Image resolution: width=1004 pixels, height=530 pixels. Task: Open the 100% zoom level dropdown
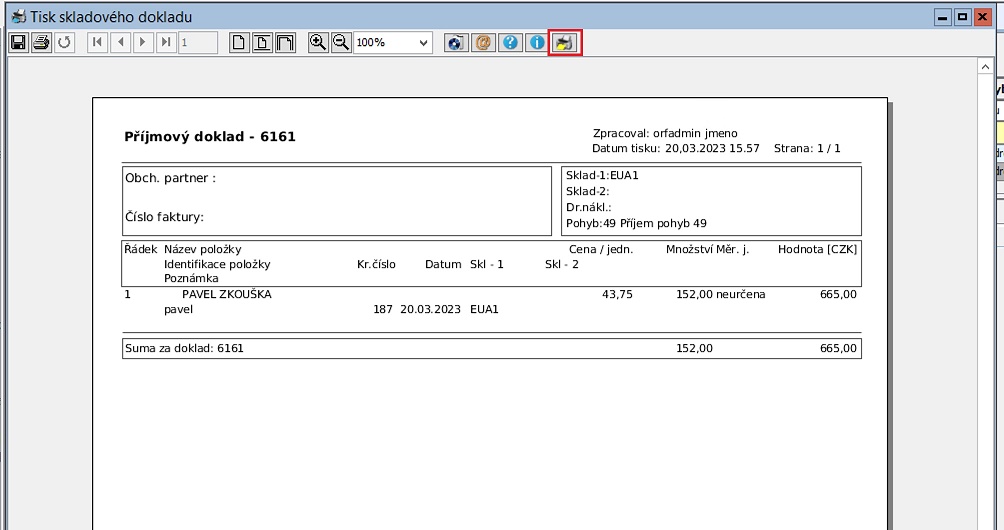[x=423, y=43]
